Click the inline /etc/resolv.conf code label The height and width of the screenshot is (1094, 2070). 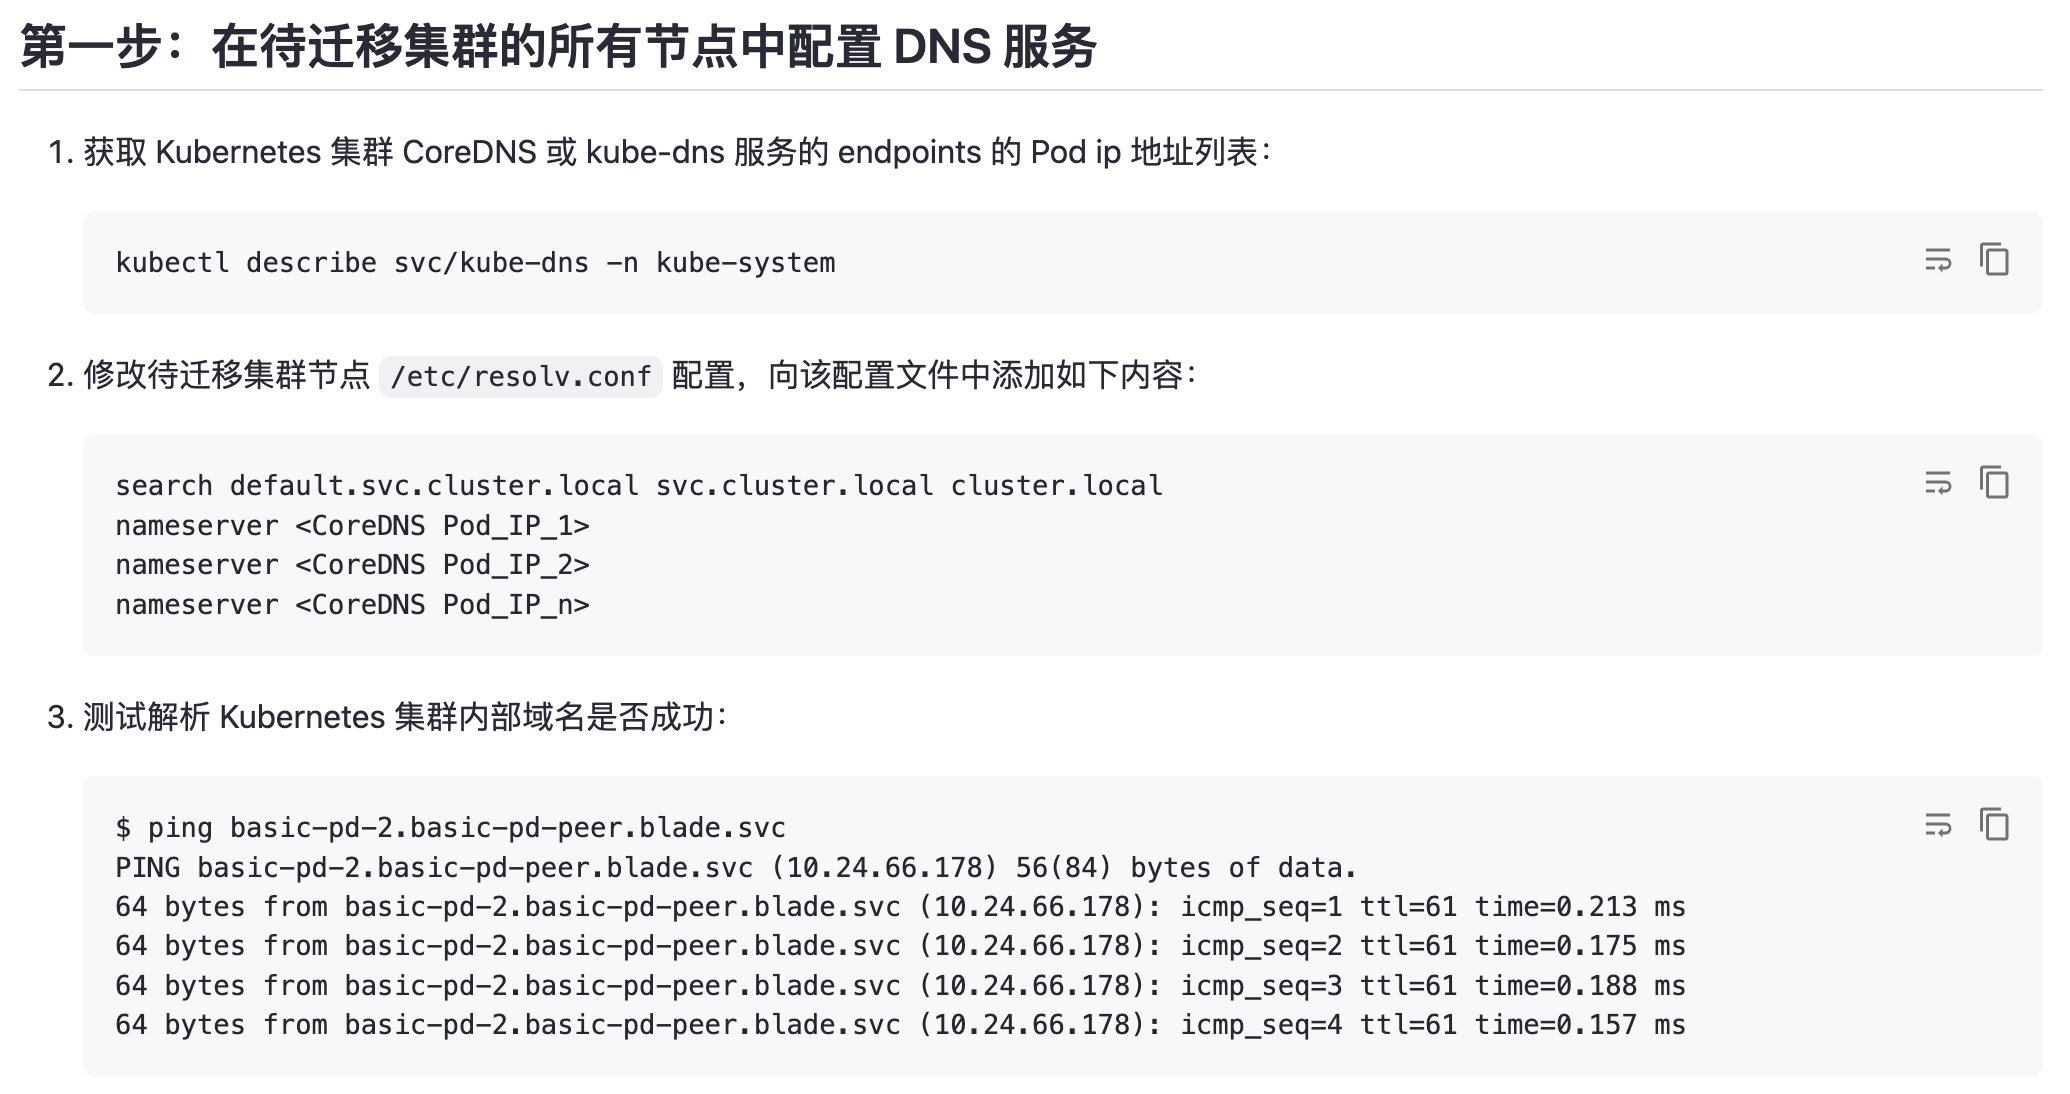tap(520, 377)
